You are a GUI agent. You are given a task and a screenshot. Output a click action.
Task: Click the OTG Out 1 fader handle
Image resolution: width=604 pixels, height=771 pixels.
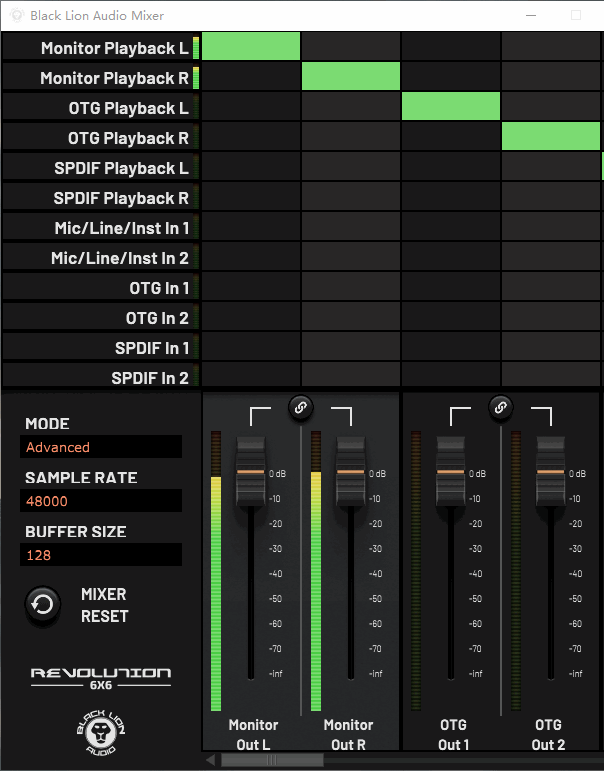click(x=450, y=470)
